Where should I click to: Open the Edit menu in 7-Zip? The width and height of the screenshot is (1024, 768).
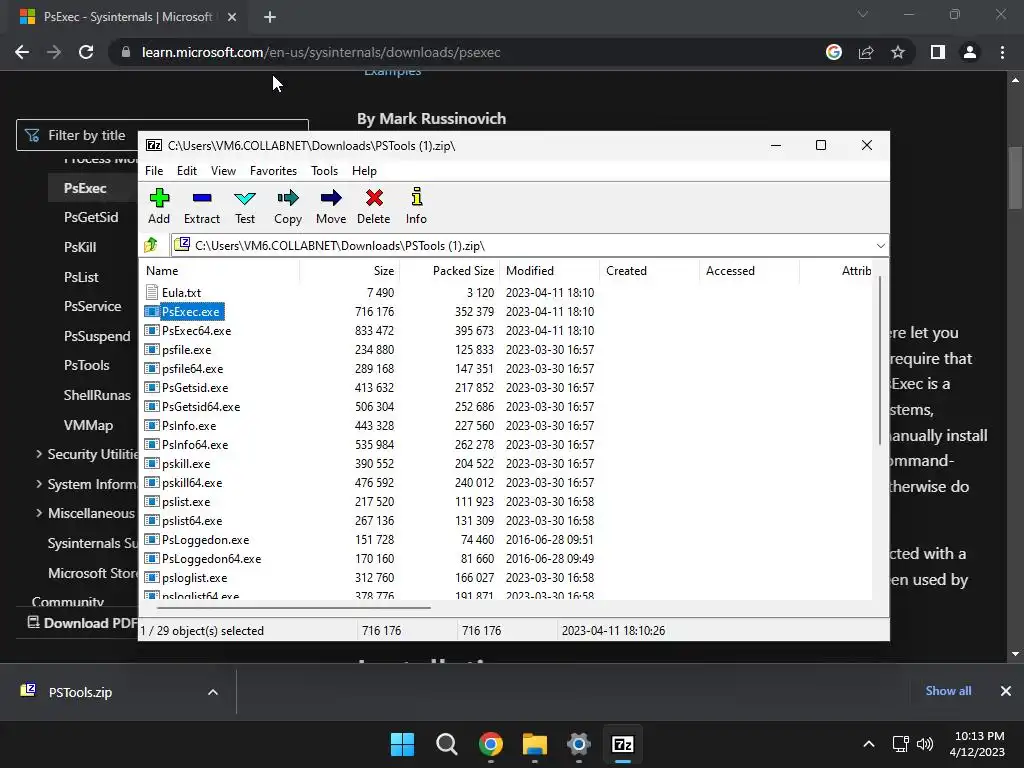(x=187, y=170)
